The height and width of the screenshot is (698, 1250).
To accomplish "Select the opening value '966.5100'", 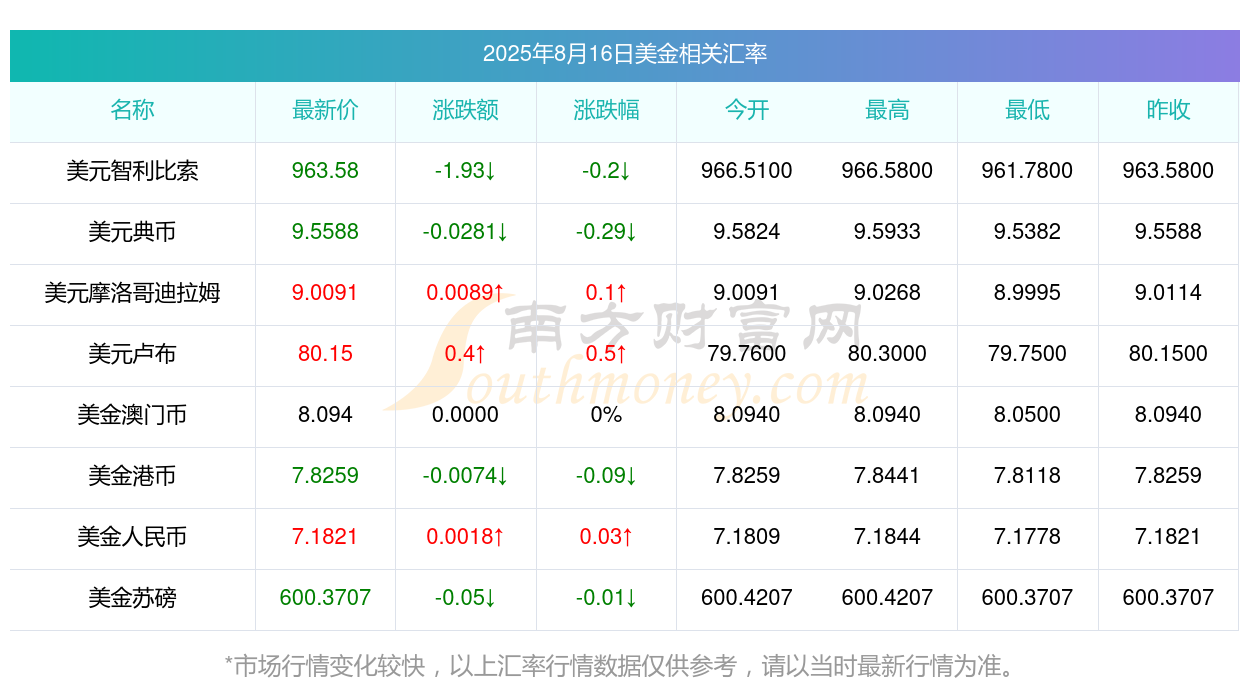I will coord(747,171).
